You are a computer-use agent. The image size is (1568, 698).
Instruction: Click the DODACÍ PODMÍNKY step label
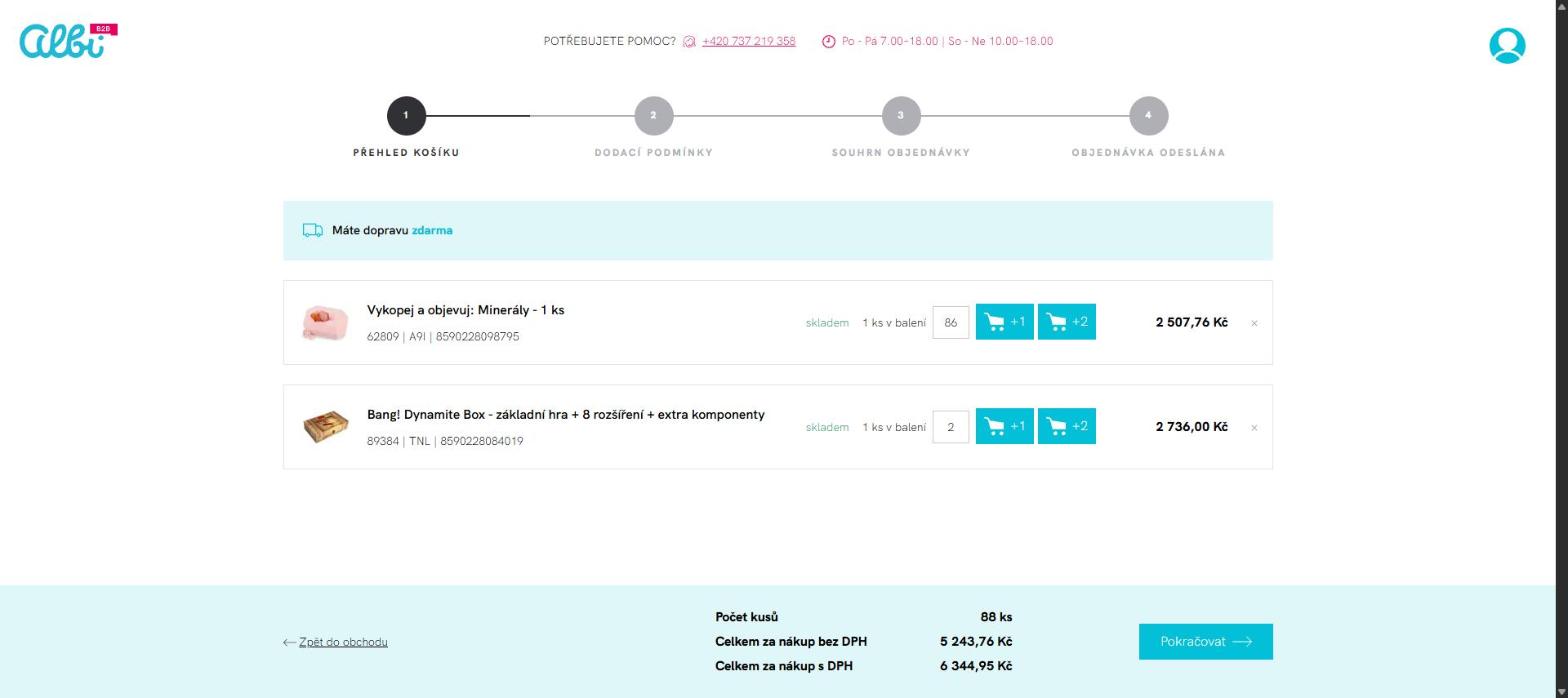[x=653, y=153]
